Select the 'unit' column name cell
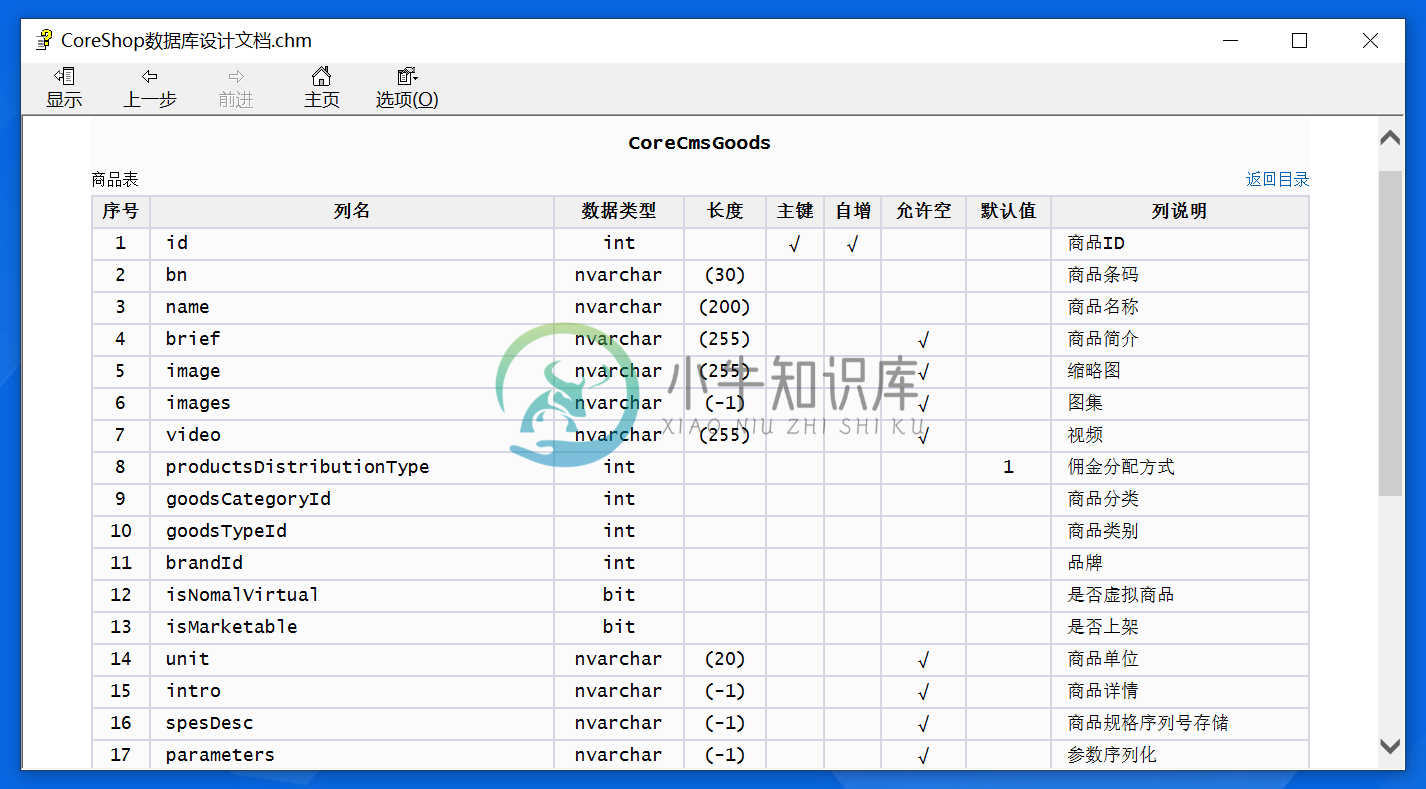This screenshot has height=789, width=1426. click(x=352, y=659)
